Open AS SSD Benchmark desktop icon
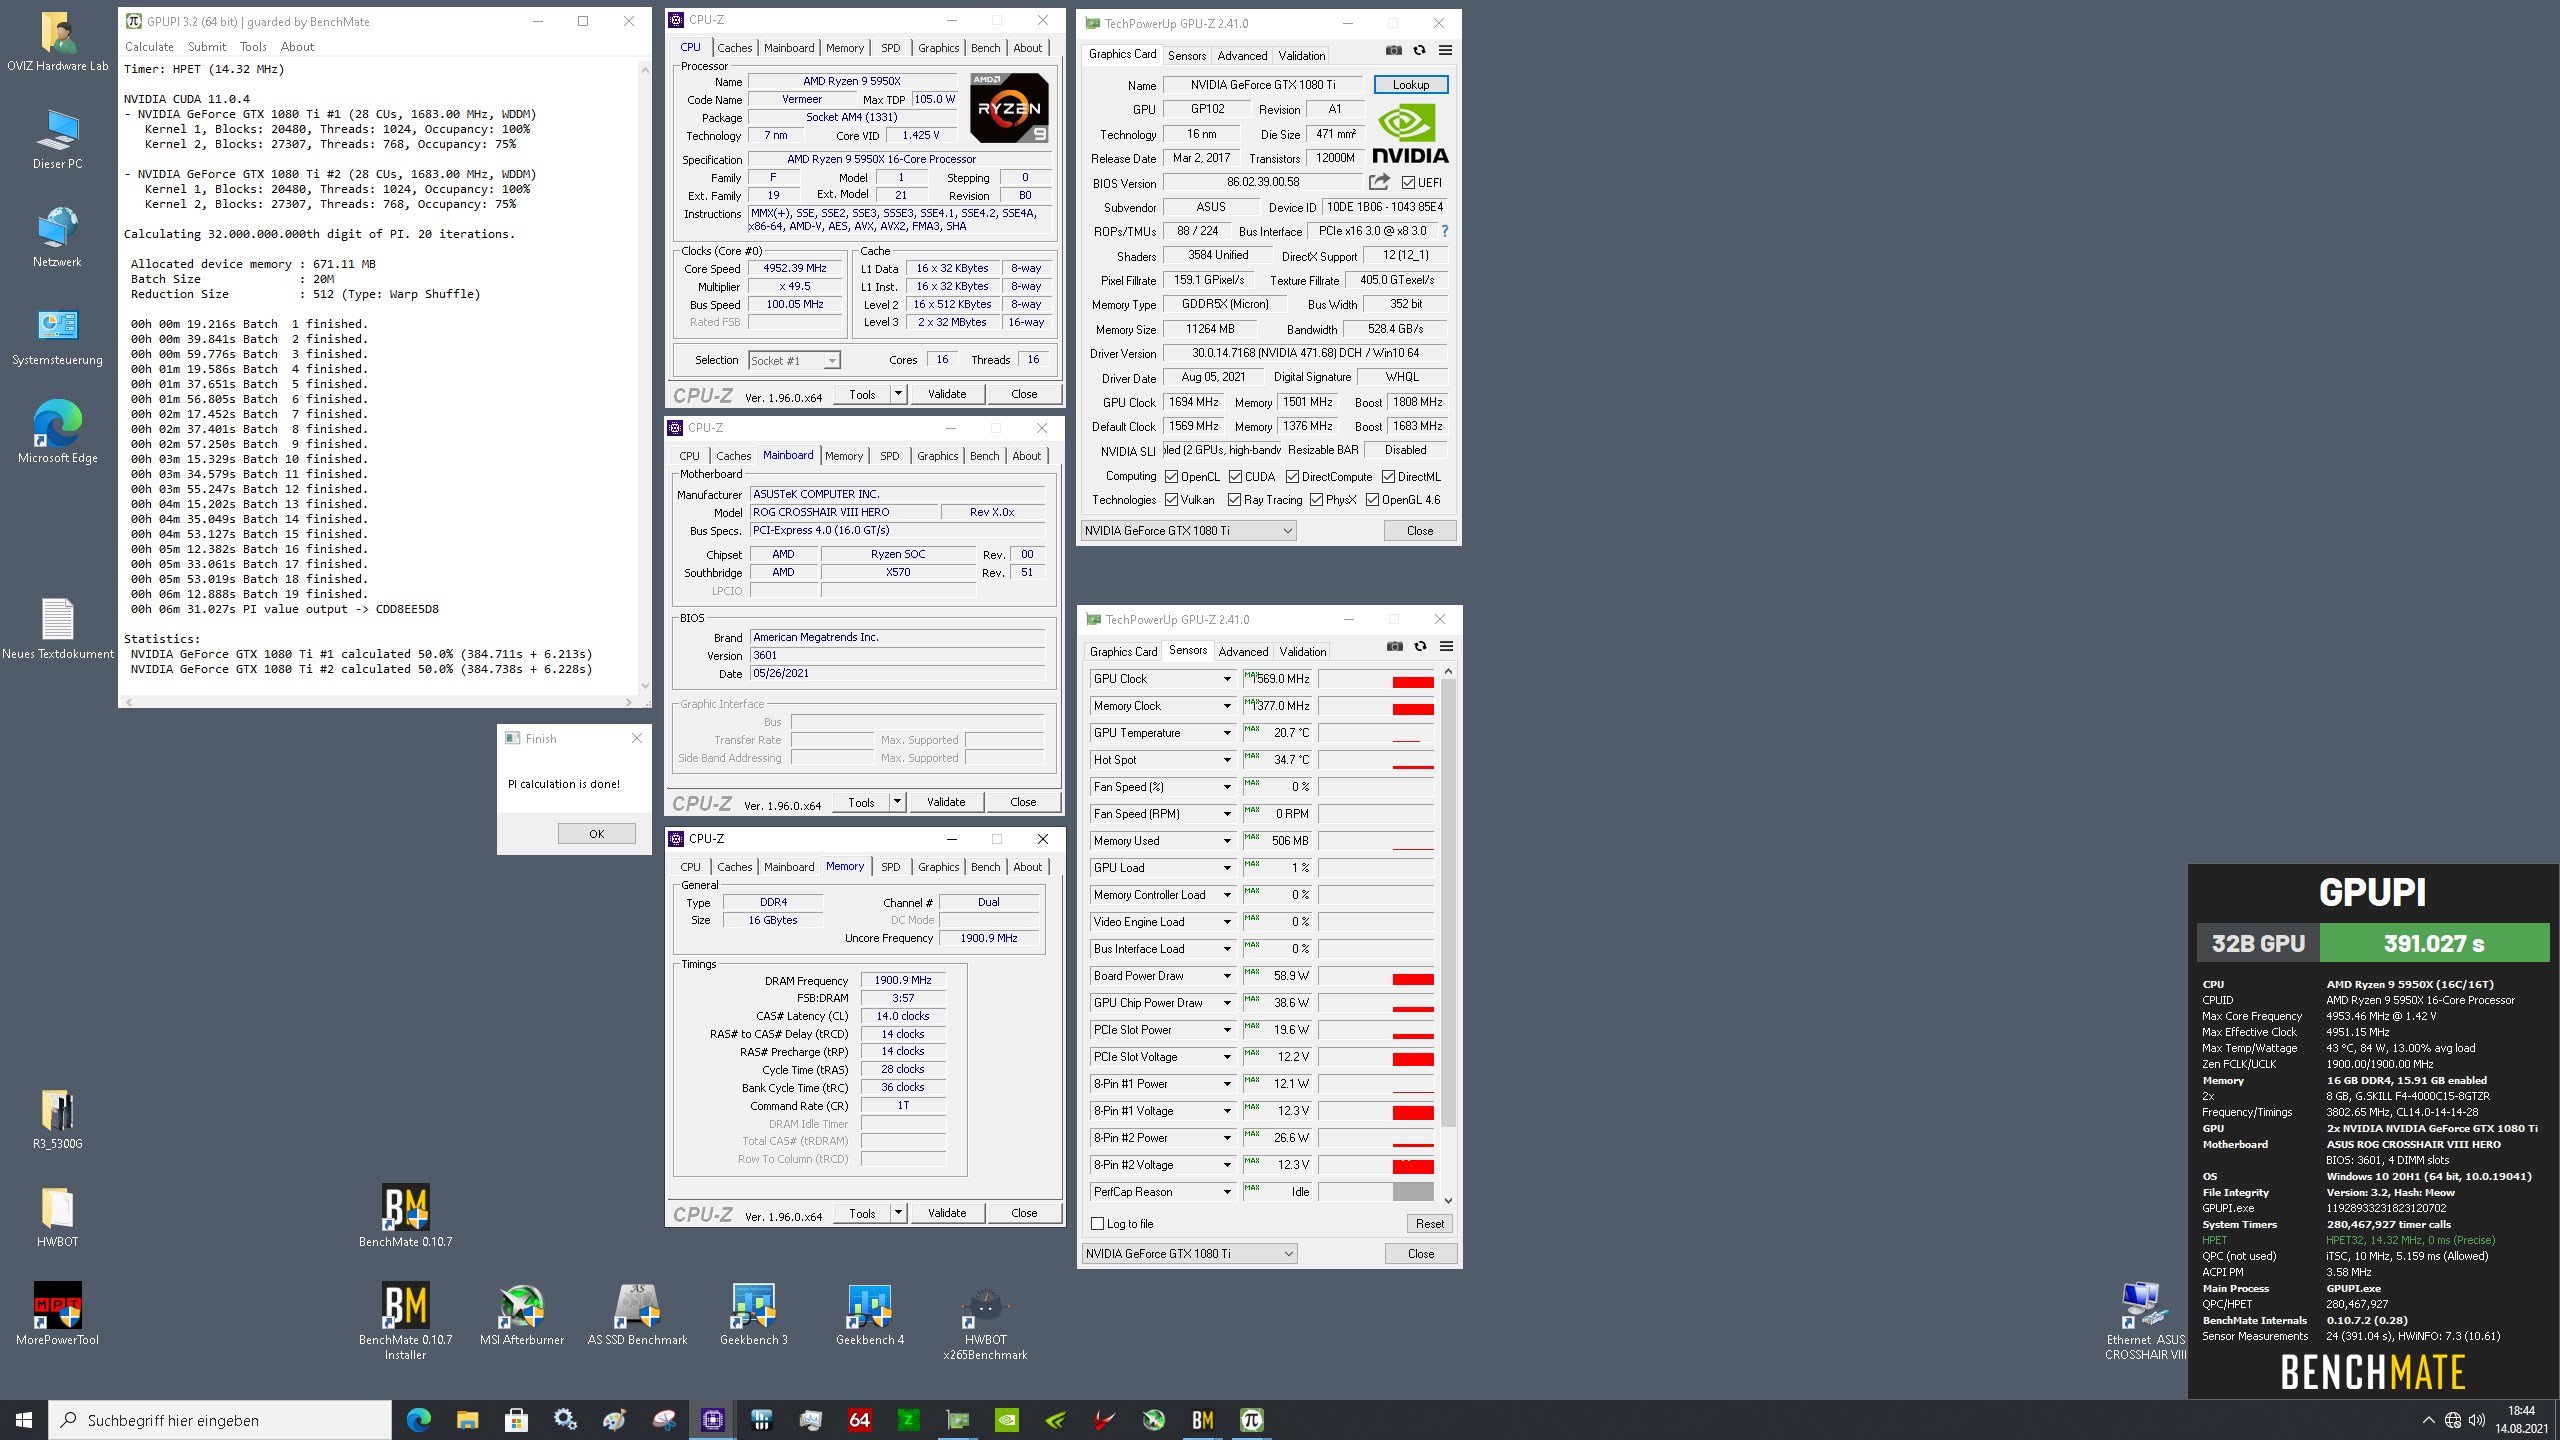 pyautogui.click(x=637, y=1315)
